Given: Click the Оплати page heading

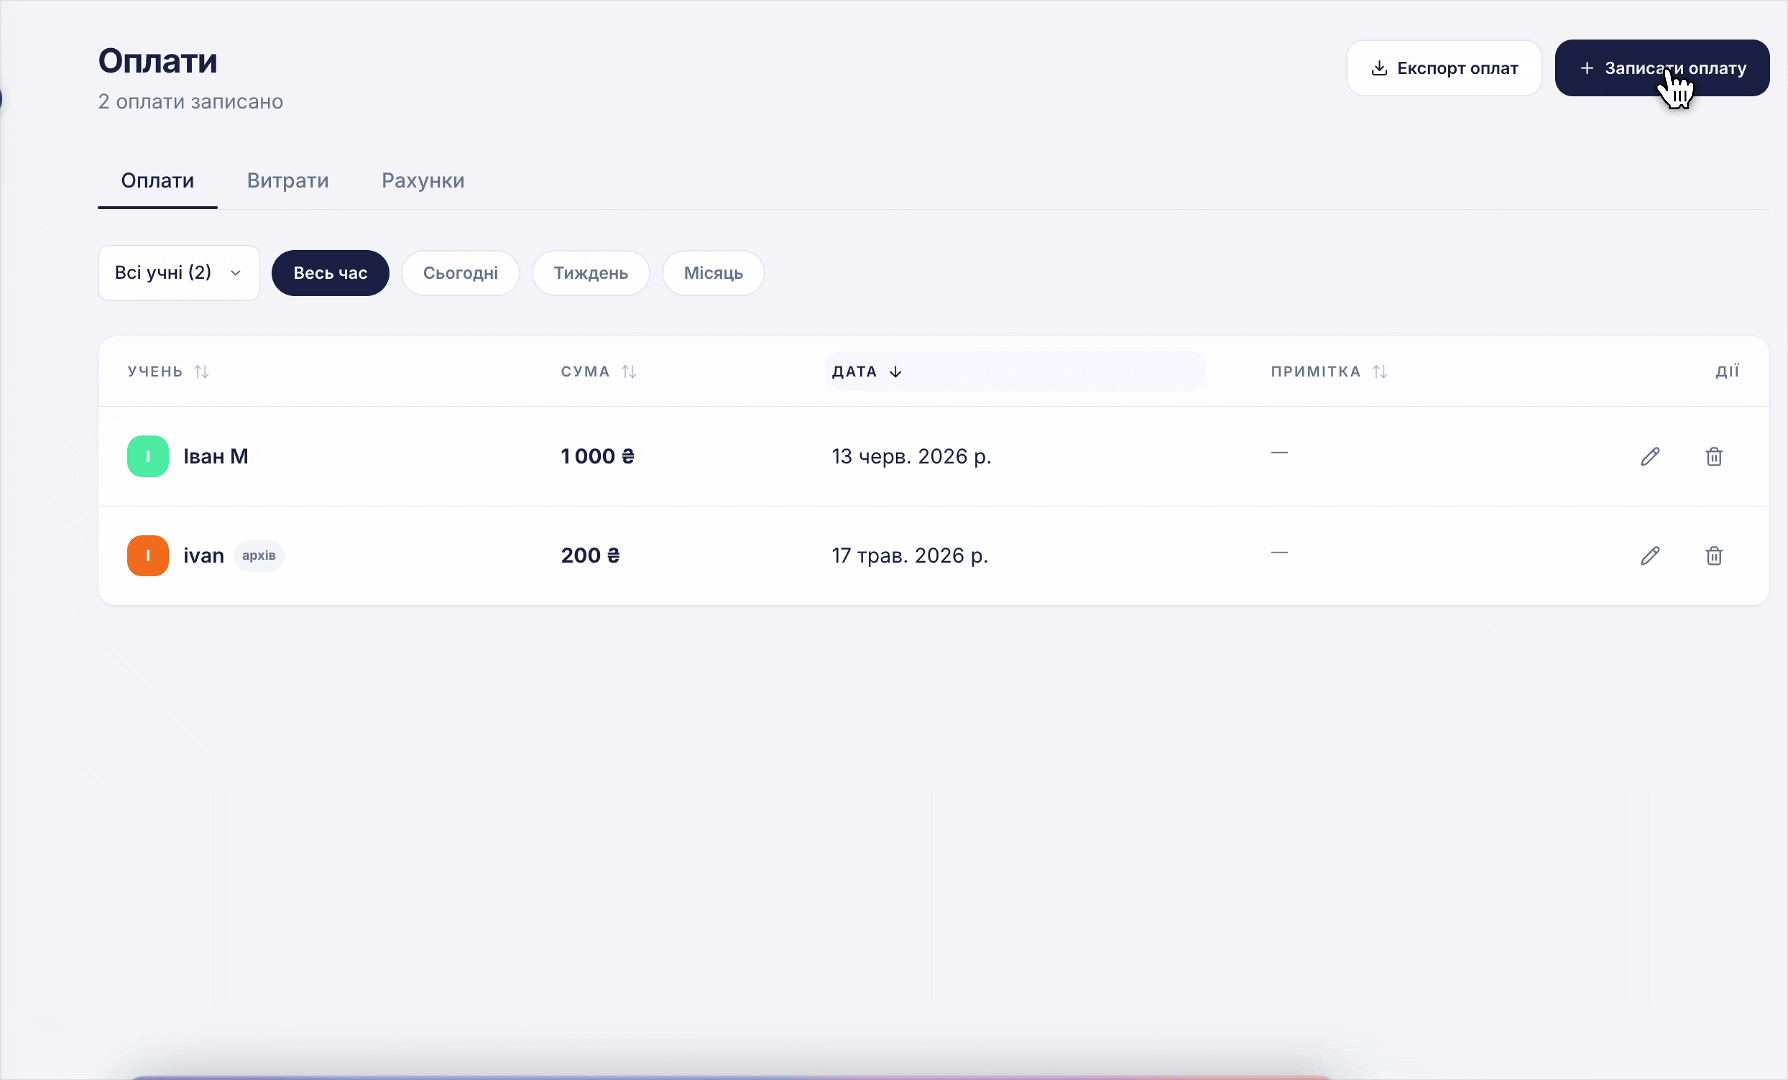Looking at the screenshot, I should coord(158,61).
